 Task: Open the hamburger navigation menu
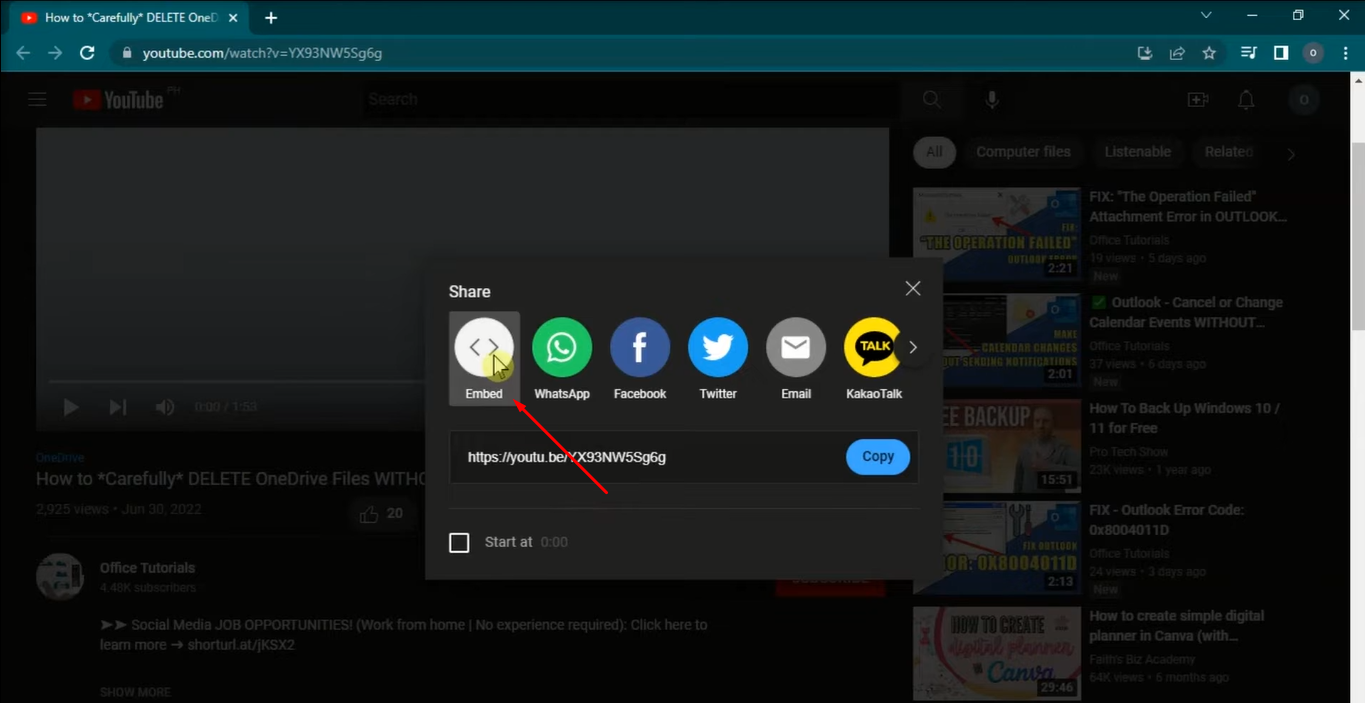click(x=37, y=99)
